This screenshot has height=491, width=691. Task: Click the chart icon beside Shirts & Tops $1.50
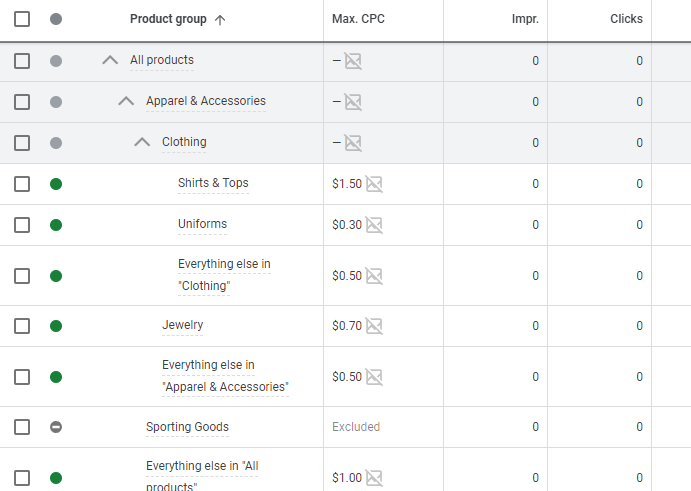[x=374, y=184]
